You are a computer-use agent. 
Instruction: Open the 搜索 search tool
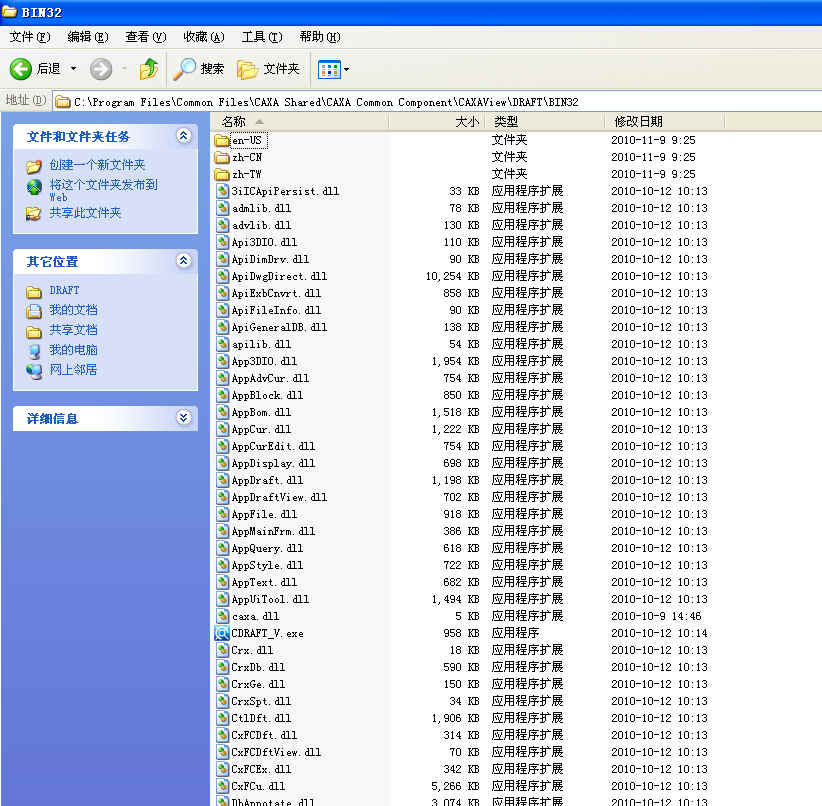(199, 69)
